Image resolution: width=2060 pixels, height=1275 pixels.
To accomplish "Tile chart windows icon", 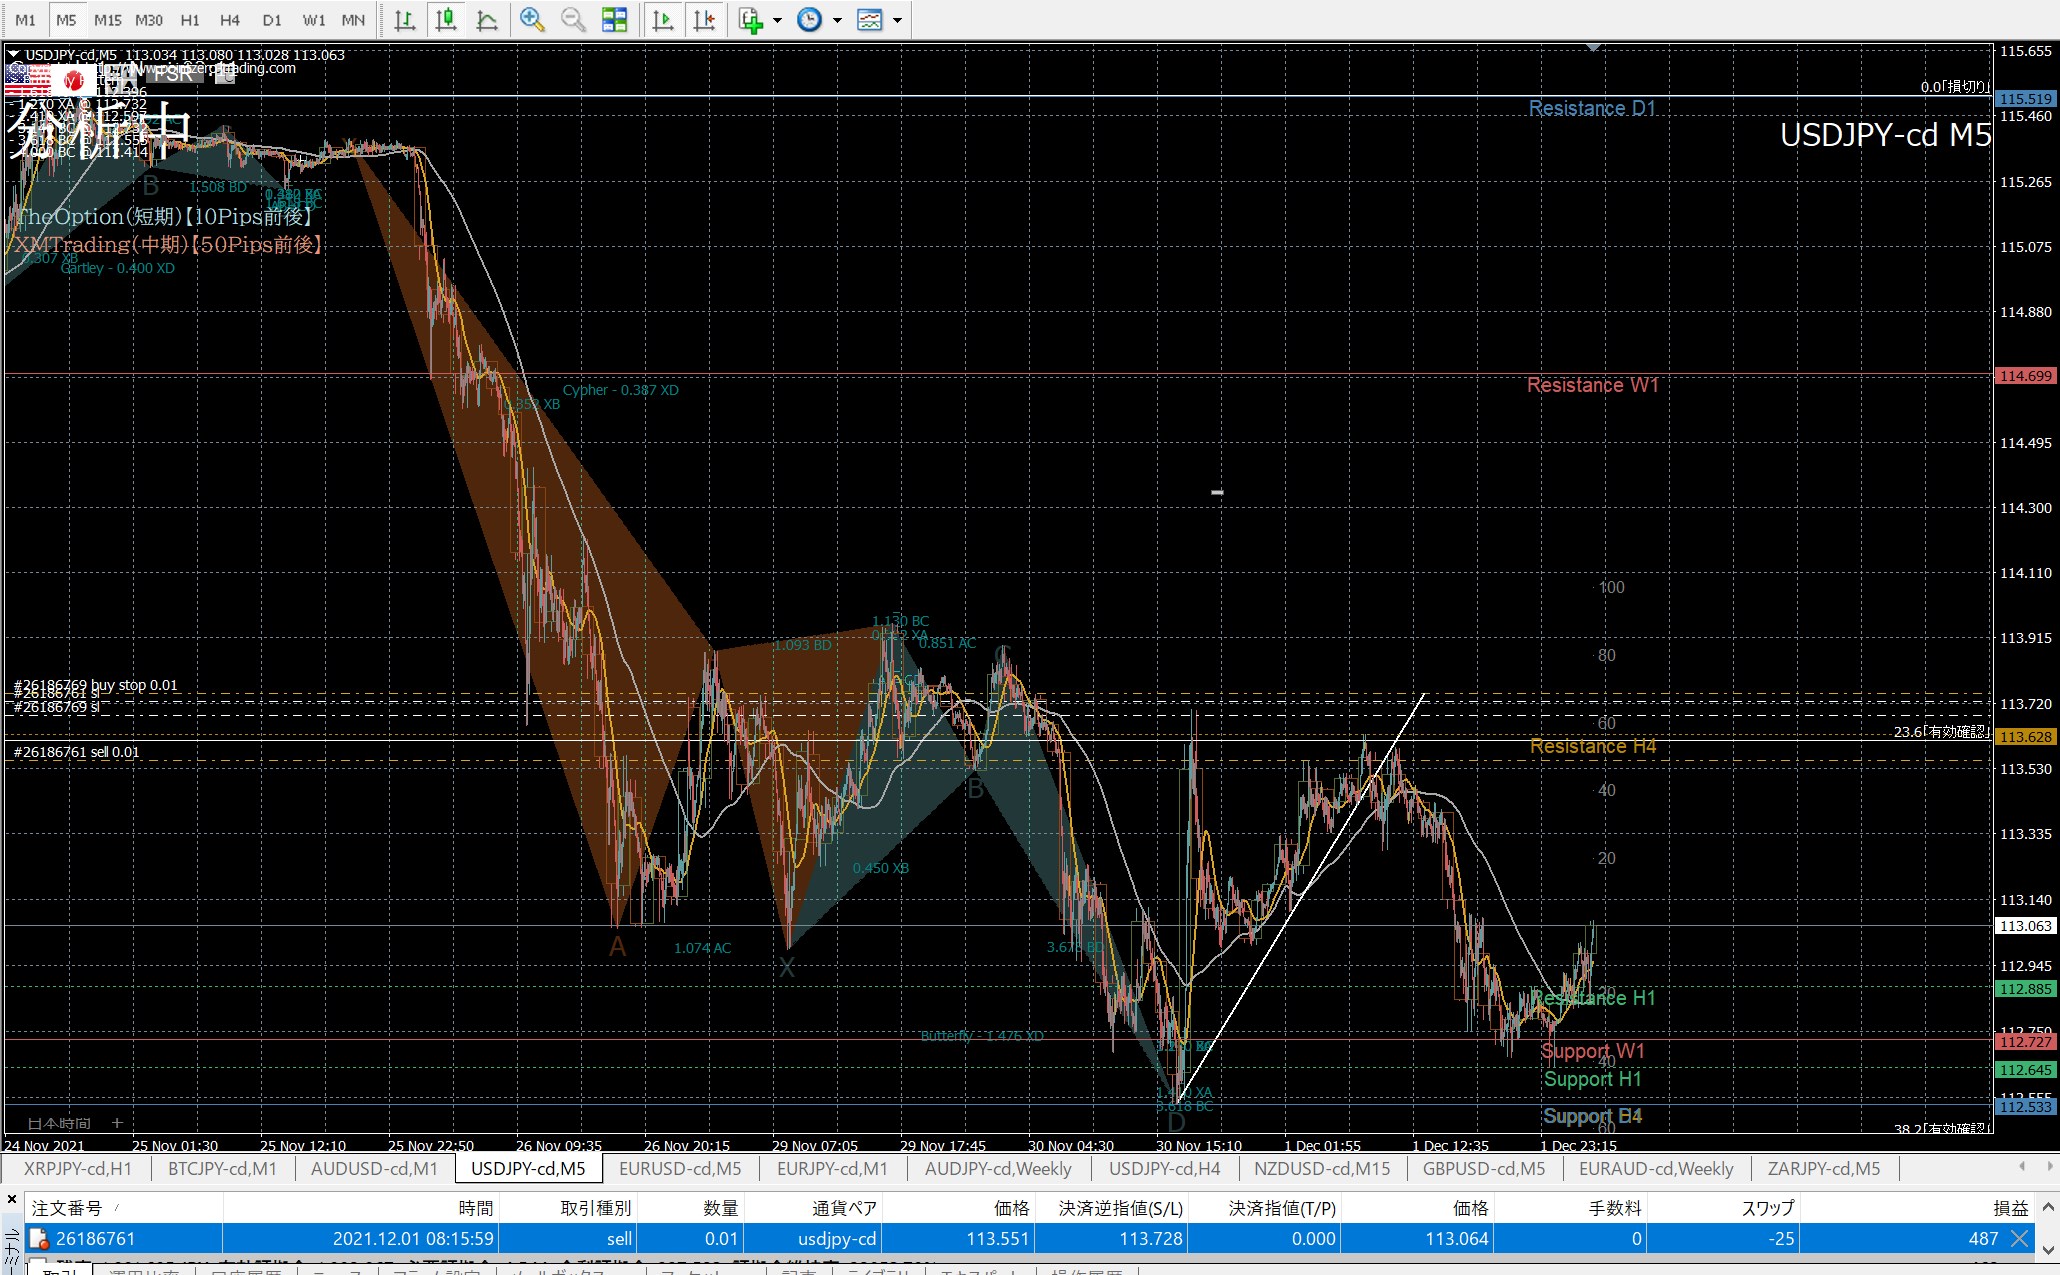I will pyautogui.click(x=615, y=20).
